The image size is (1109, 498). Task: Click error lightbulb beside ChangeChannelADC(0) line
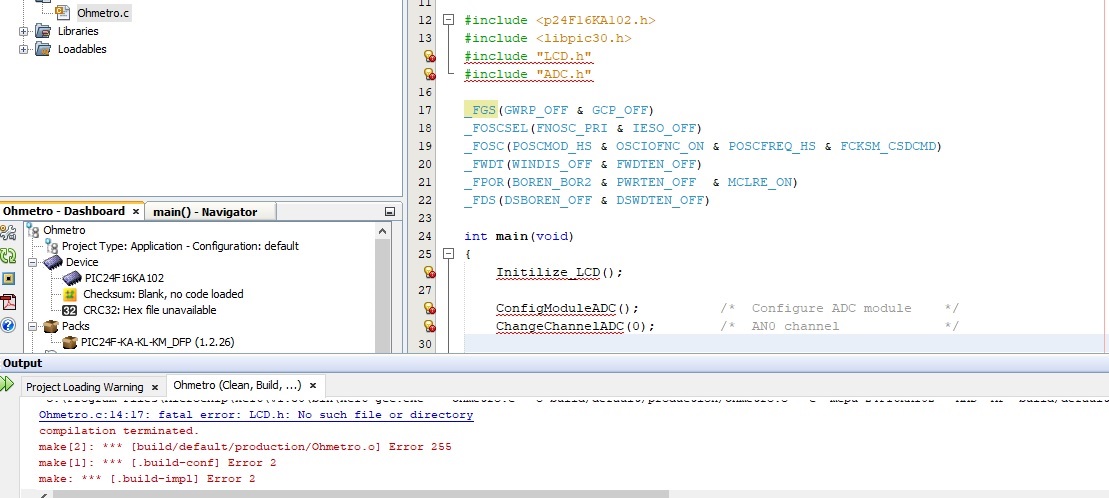click(429, 326)
